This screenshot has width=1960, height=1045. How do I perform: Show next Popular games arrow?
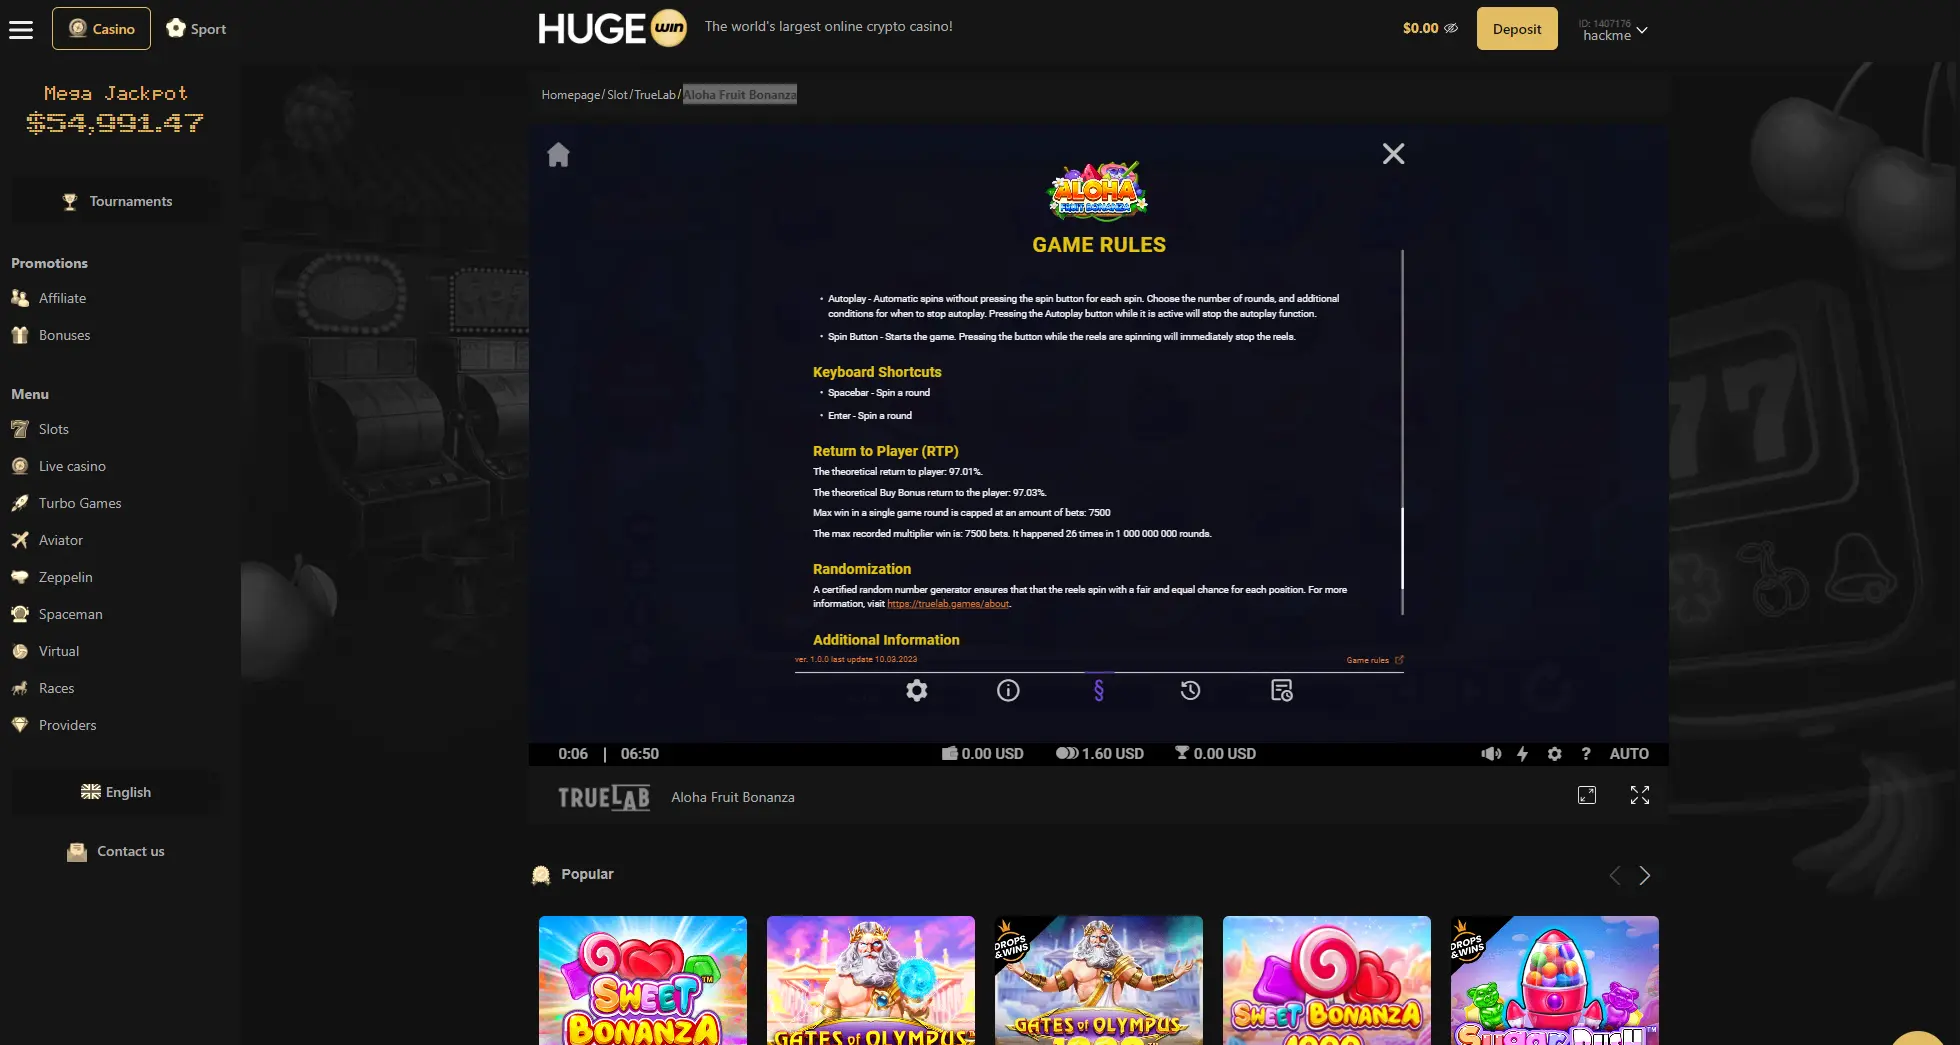pos(1645,876)
